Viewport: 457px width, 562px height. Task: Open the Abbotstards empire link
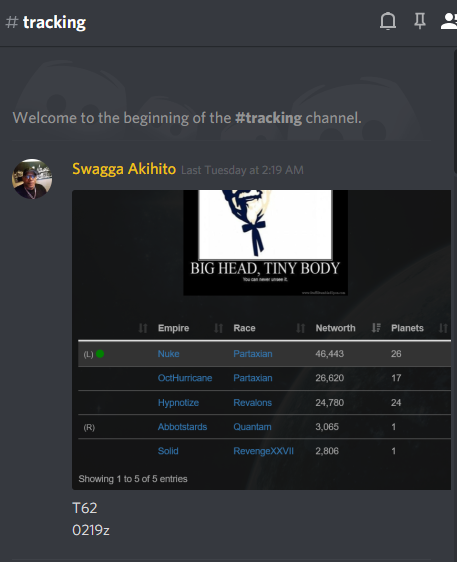pos(182,427)
